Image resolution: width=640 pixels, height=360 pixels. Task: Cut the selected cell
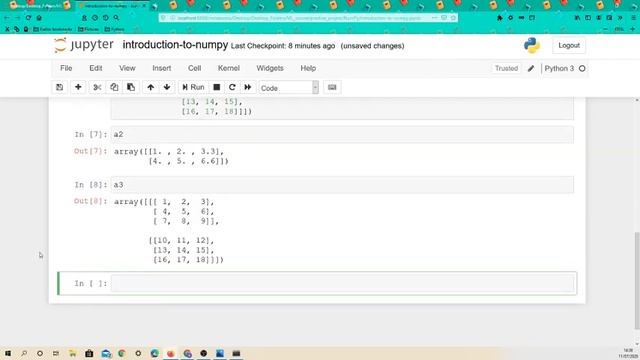click(97, 87)
